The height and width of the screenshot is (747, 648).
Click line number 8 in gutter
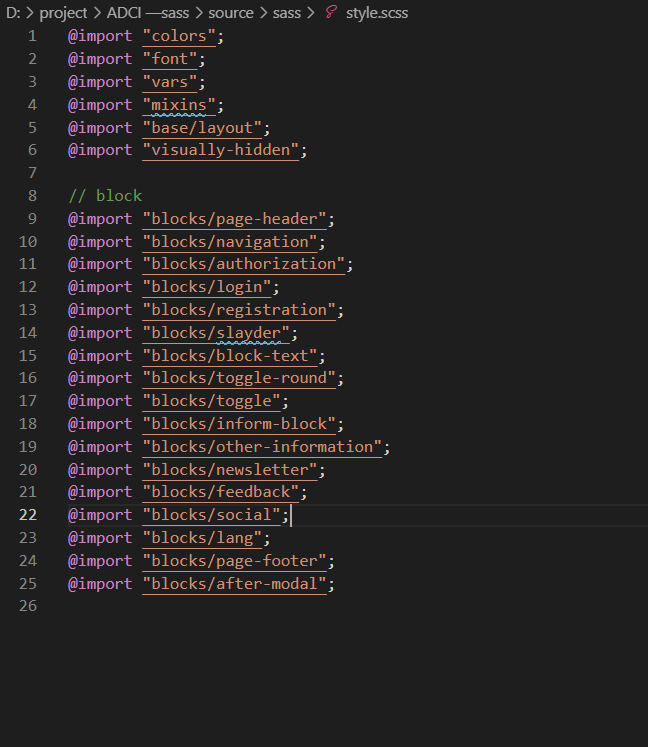click(32, 196)
